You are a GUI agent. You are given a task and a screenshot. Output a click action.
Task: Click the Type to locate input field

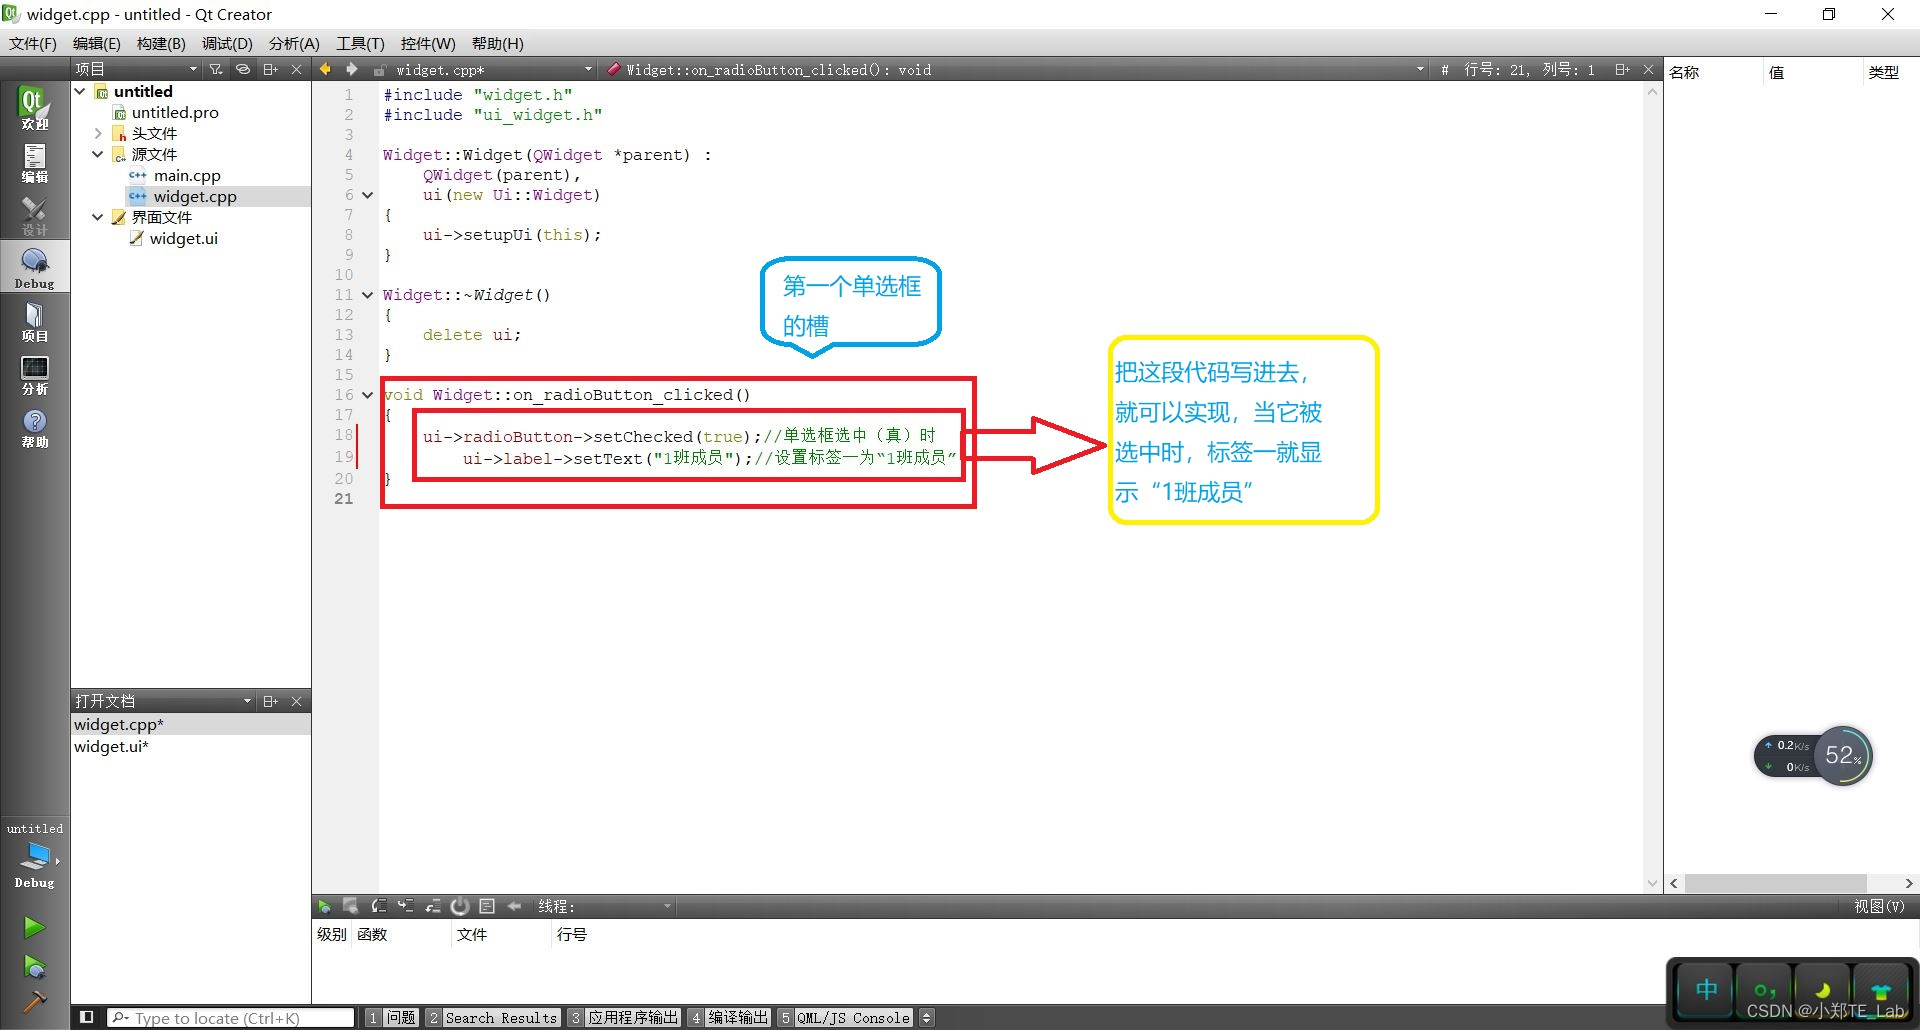click(x=230, y=1017)
